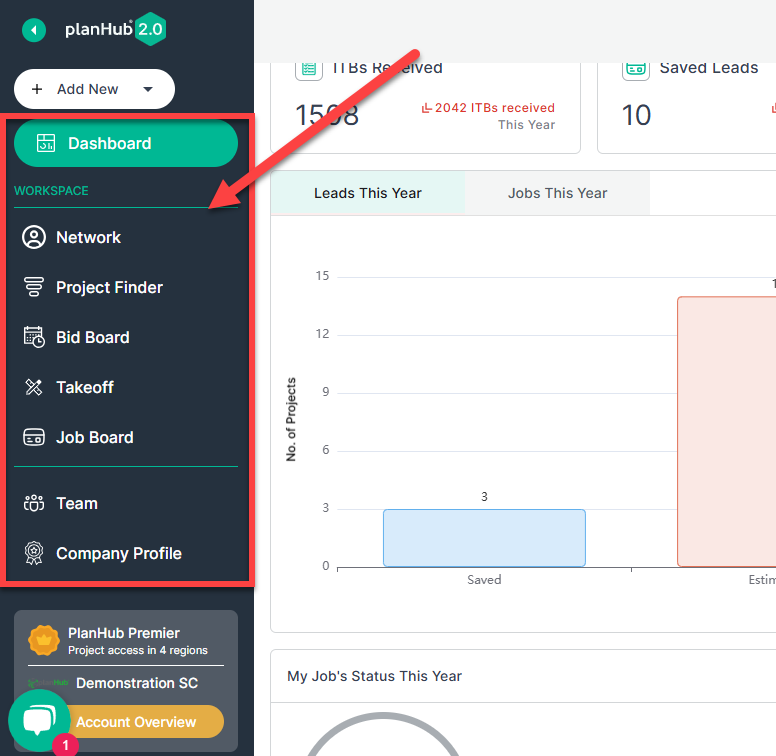Viewport: 776px width, 756px height.
Task: Open the Bid Board page
Action: pyautogui.click(x=93, y=337)
